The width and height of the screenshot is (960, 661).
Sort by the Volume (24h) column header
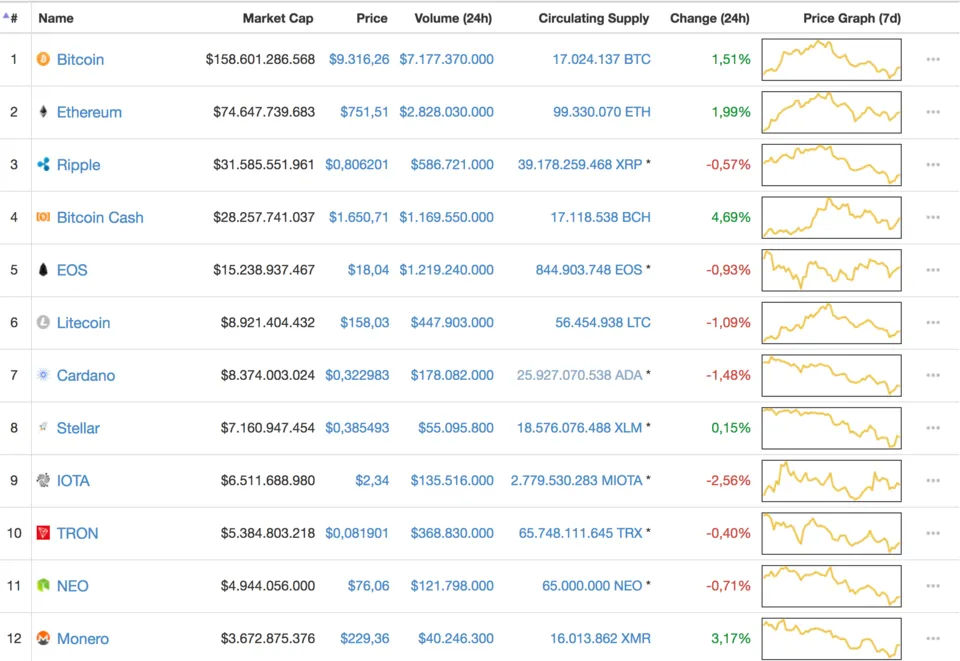click(x=453, y=18)
